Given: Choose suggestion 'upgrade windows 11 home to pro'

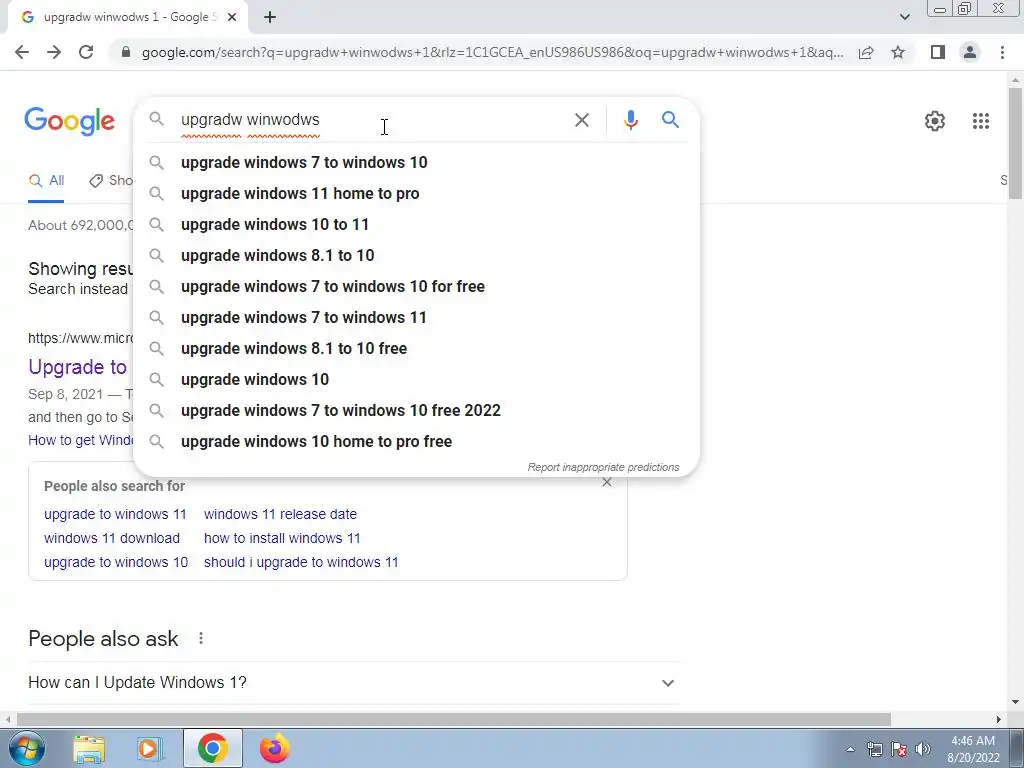Looking at the screenshot, I should (x=416, y=194).
